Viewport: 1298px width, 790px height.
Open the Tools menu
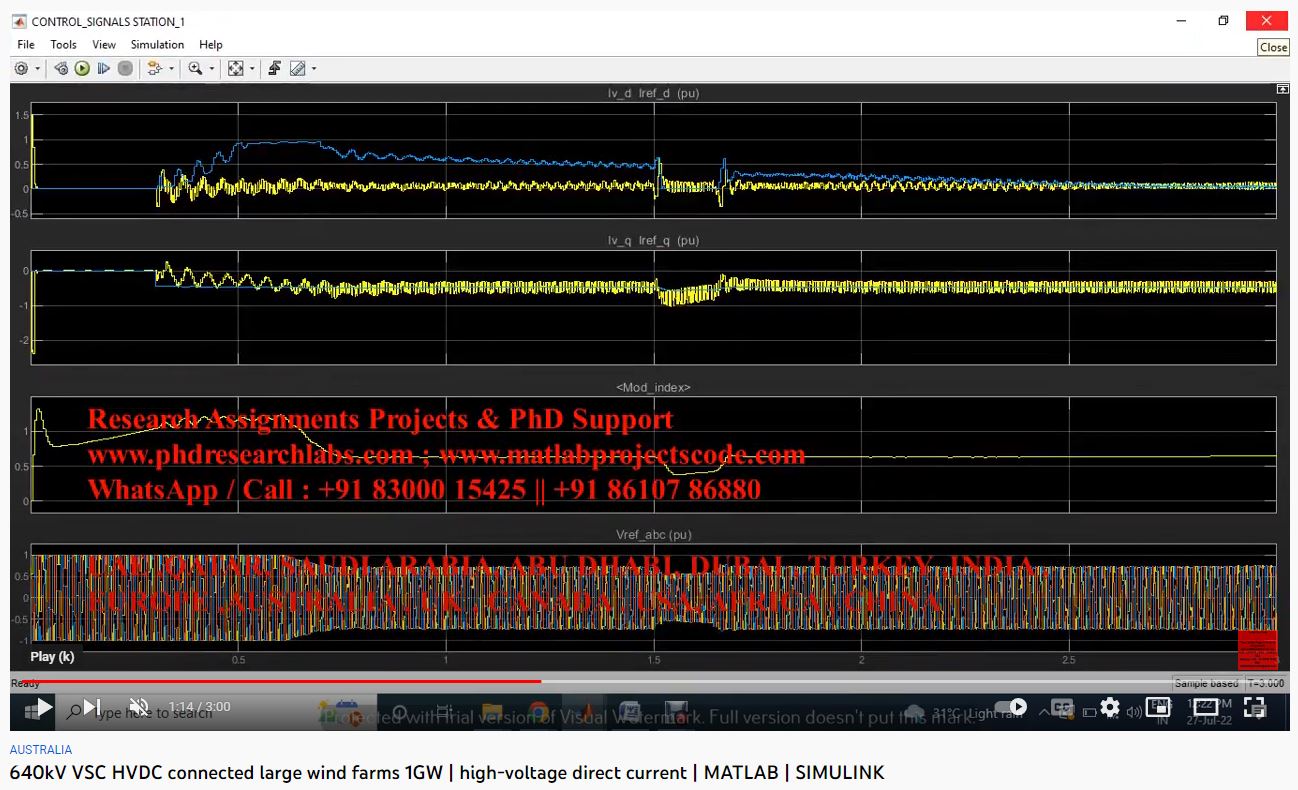tap(63, 45)
